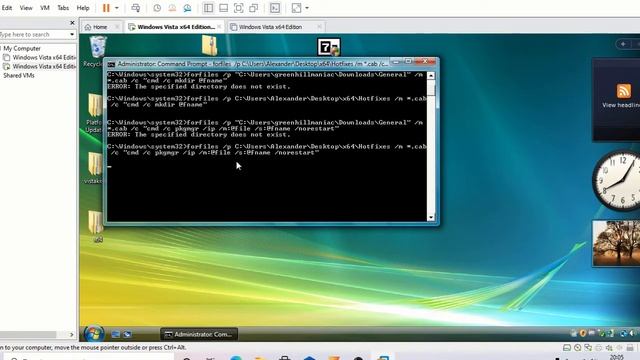The image size is (640, 360).
Task: Click the Administrator: Com... taskbar button
Action: tap(199, 334)
